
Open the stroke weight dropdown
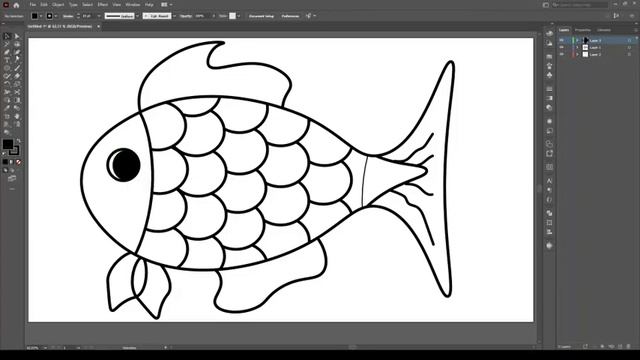[x=99, y=16]
